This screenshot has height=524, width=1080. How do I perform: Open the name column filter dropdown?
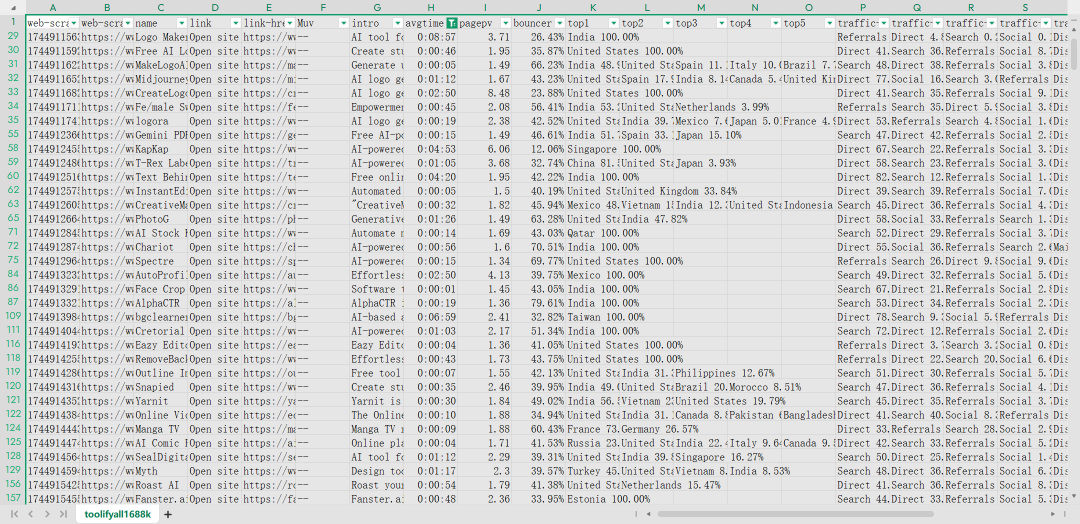(182, 23)
